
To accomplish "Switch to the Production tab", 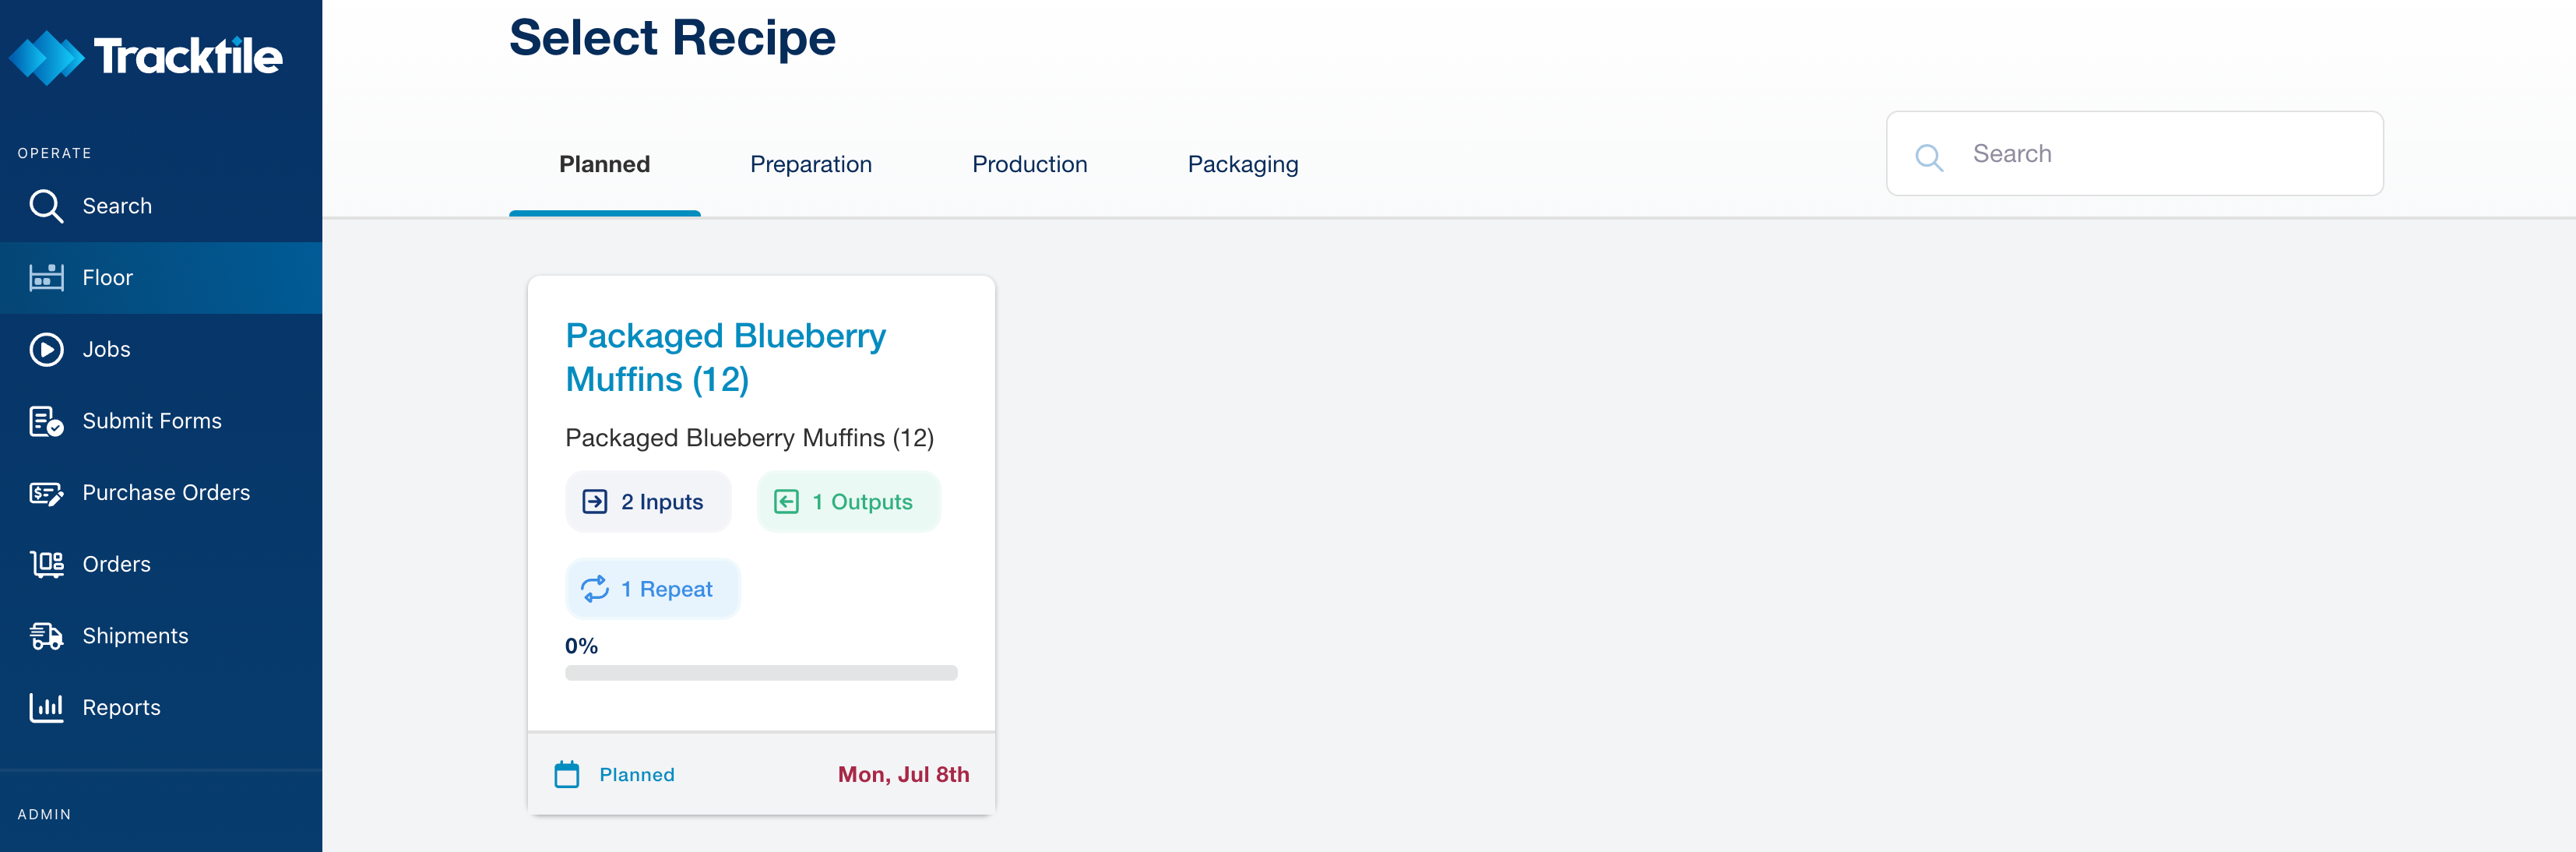I will pyautogui.click(x=1029, y=164).
